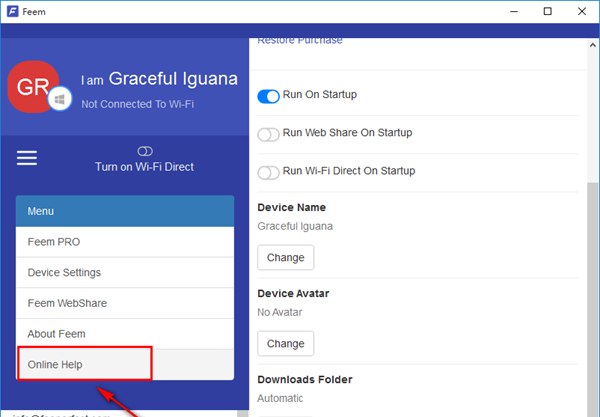This screenshot has height=417, width=600.
Task: Select Feem WebShare menu item
Action: 125,303
